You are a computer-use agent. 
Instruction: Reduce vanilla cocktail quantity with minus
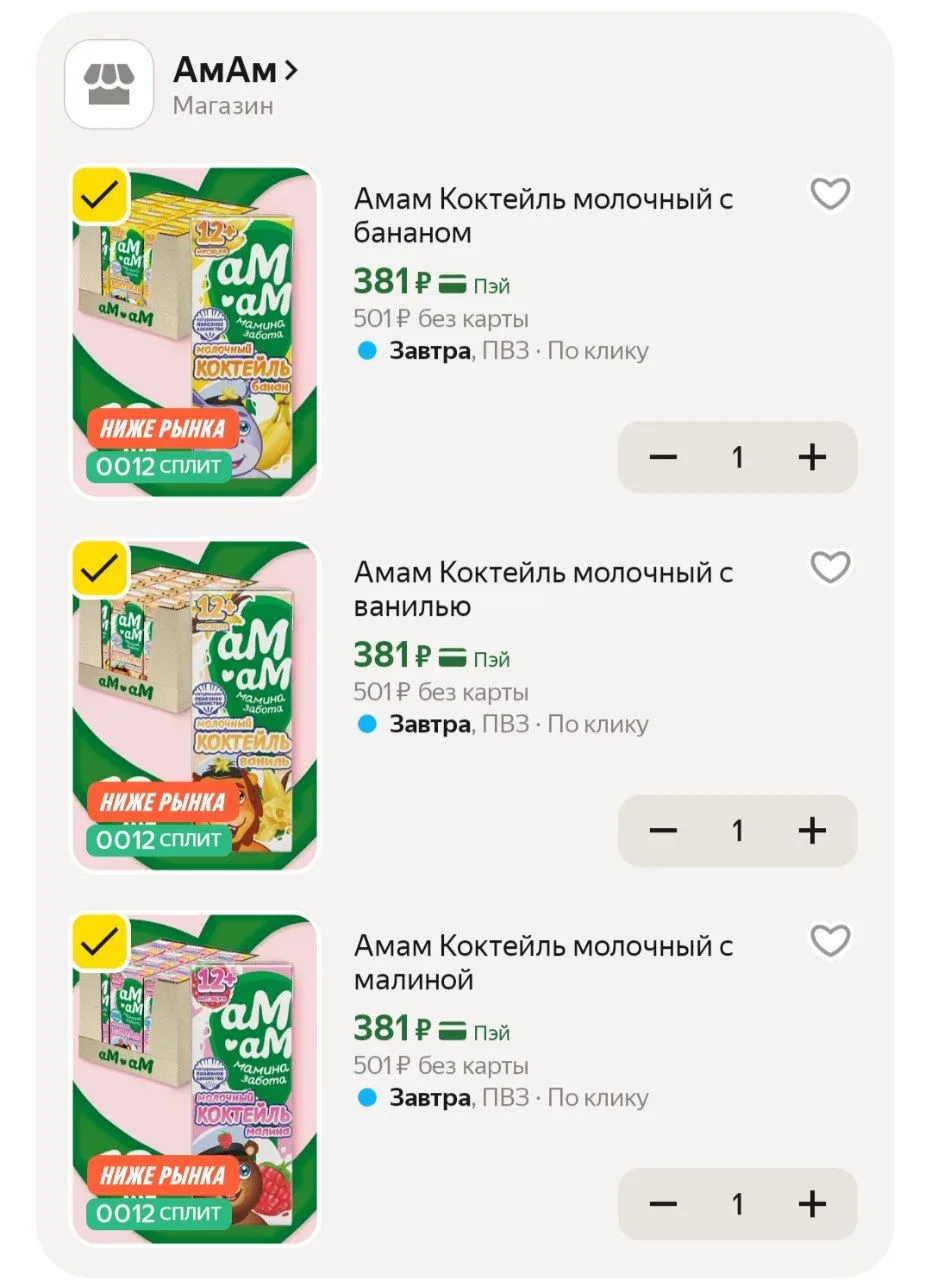click(x=663, y=830)
